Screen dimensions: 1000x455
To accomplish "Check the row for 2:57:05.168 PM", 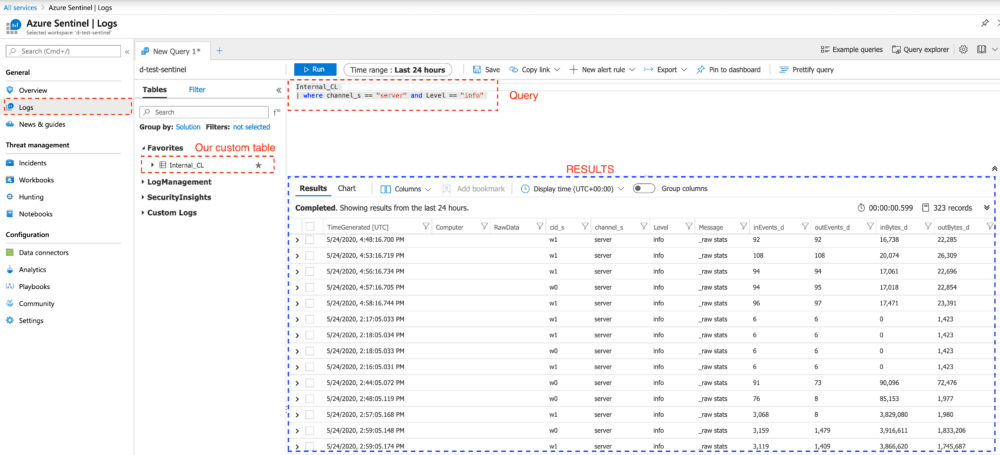I will point(310,415).
